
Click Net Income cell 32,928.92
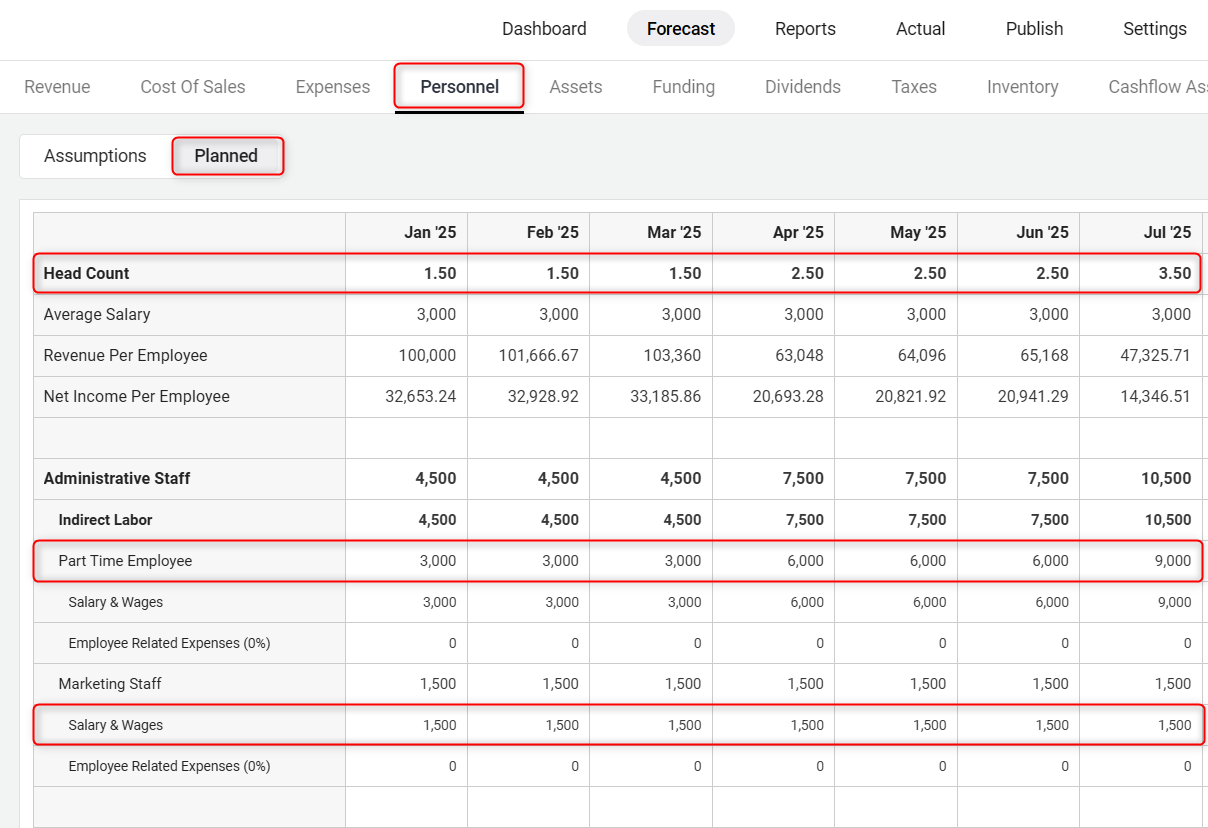(544, 396)
